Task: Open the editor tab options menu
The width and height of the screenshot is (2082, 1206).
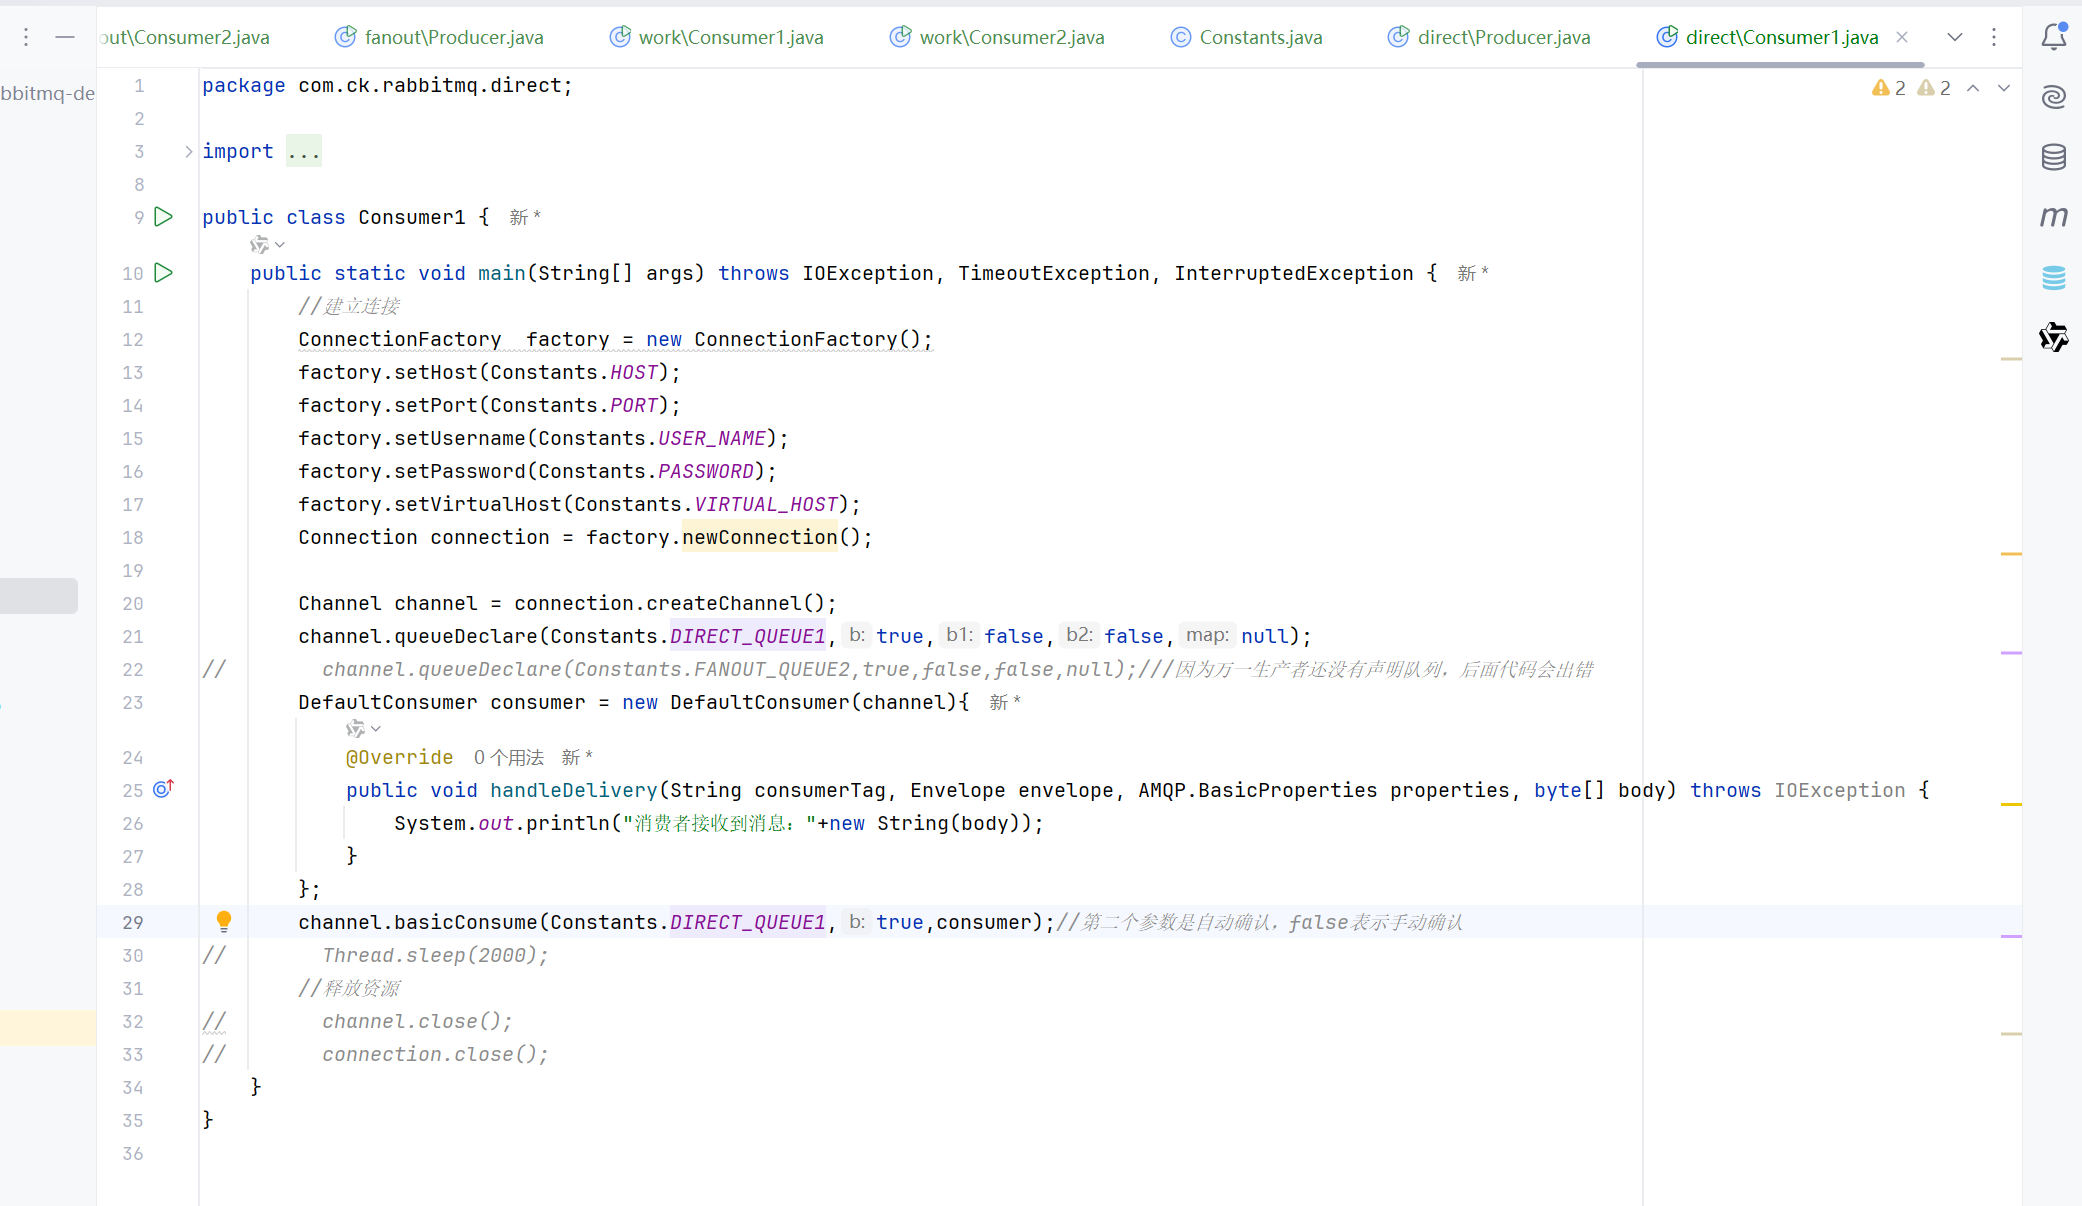Action: (1993, 37)
